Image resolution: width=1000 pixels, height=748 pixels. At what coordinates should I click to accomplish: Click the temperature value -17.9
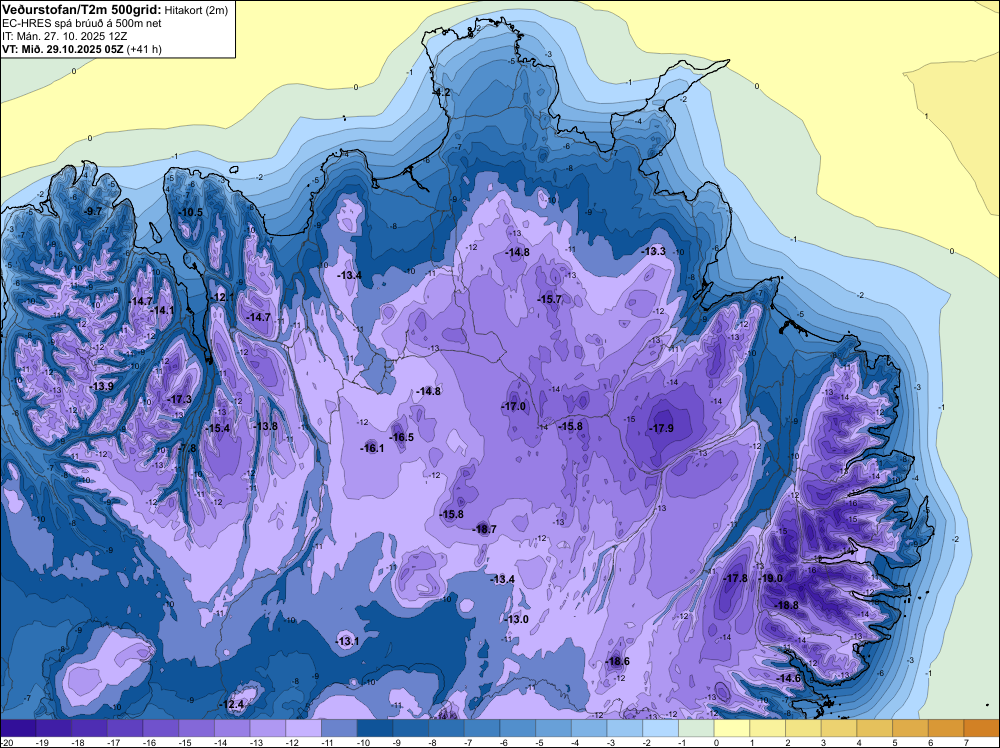(x=661, y=429)
